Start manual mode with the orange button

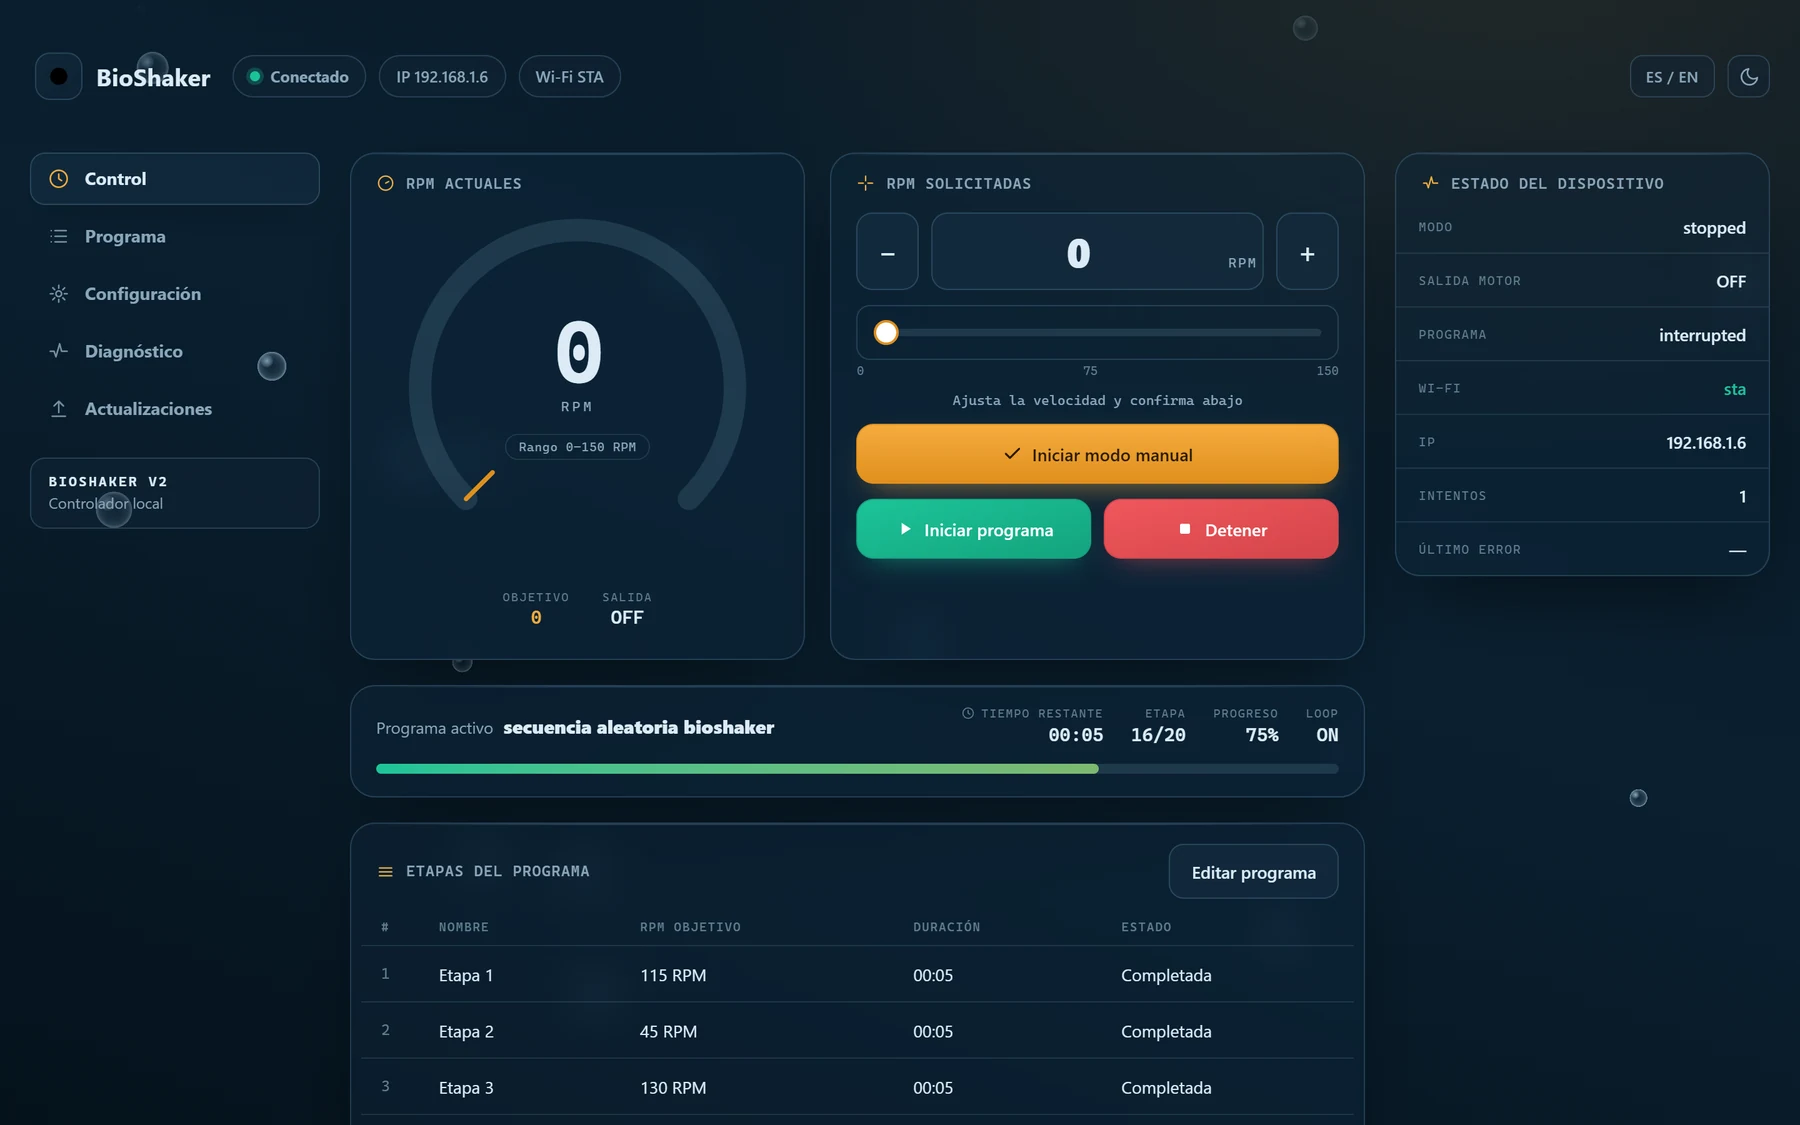tap(1097, 454)
